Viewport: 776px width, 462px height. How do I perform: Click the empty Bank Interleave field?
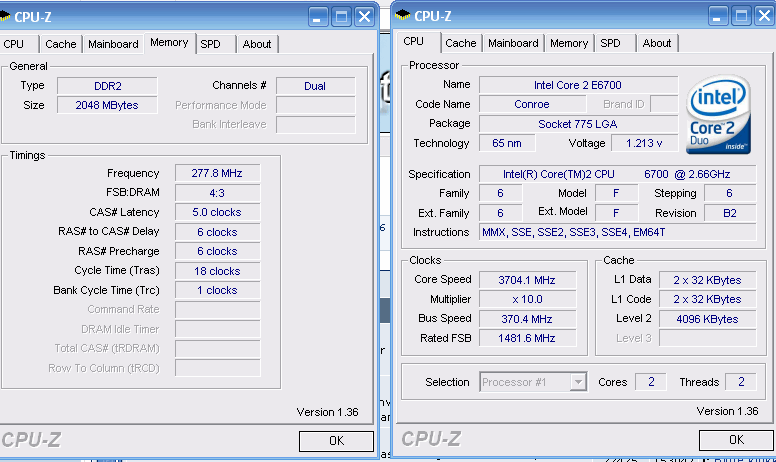315,124
